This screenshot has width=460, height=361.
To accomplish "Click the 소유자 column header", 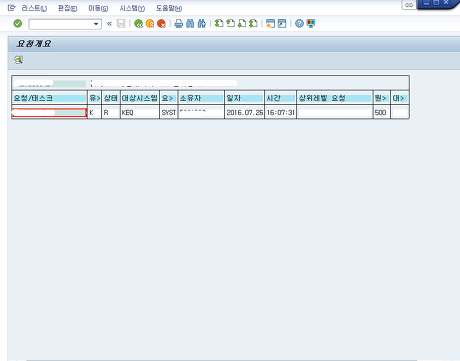I will (201, 98).
